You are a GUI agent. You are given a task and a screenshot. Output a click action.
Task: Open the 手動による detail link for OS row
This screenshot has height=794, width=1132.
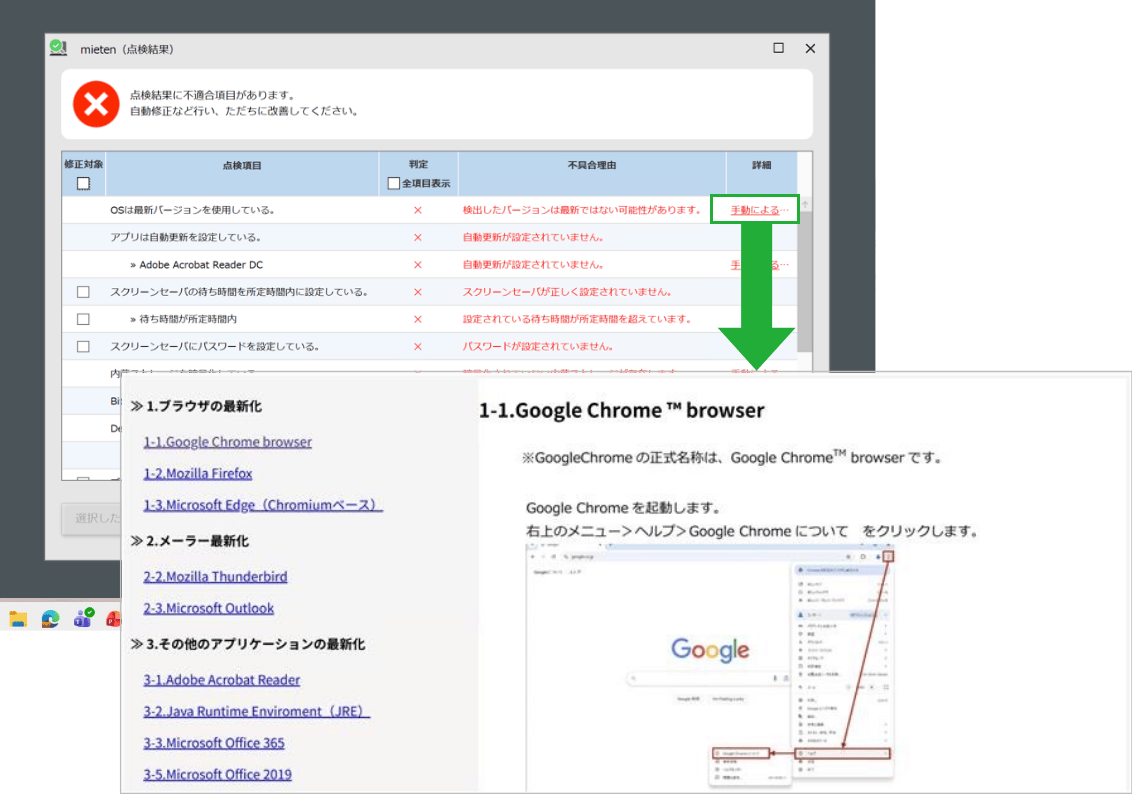click(759, 210)
